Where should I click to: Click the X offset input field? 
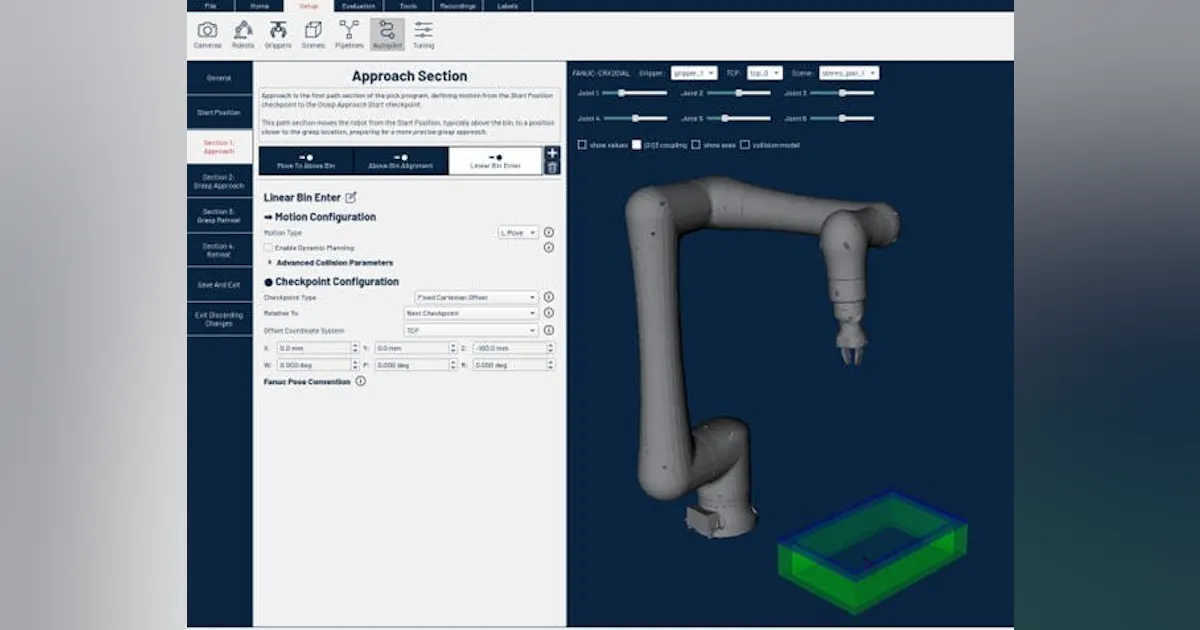316,348
